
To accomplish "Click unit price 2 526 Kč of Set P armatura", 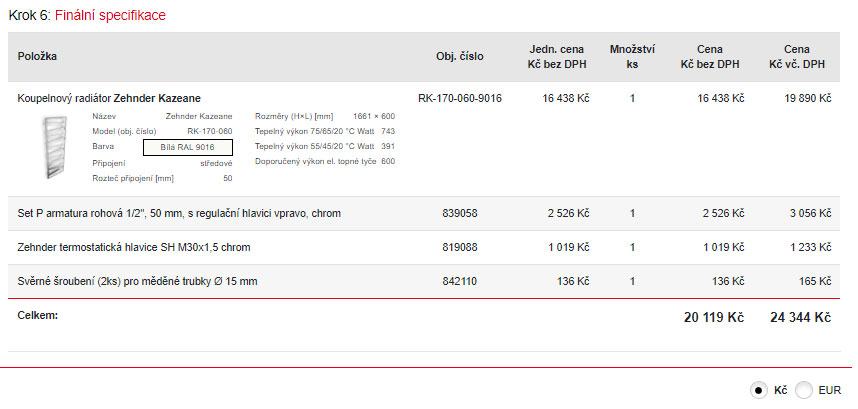I will click(x=569, y=214).
